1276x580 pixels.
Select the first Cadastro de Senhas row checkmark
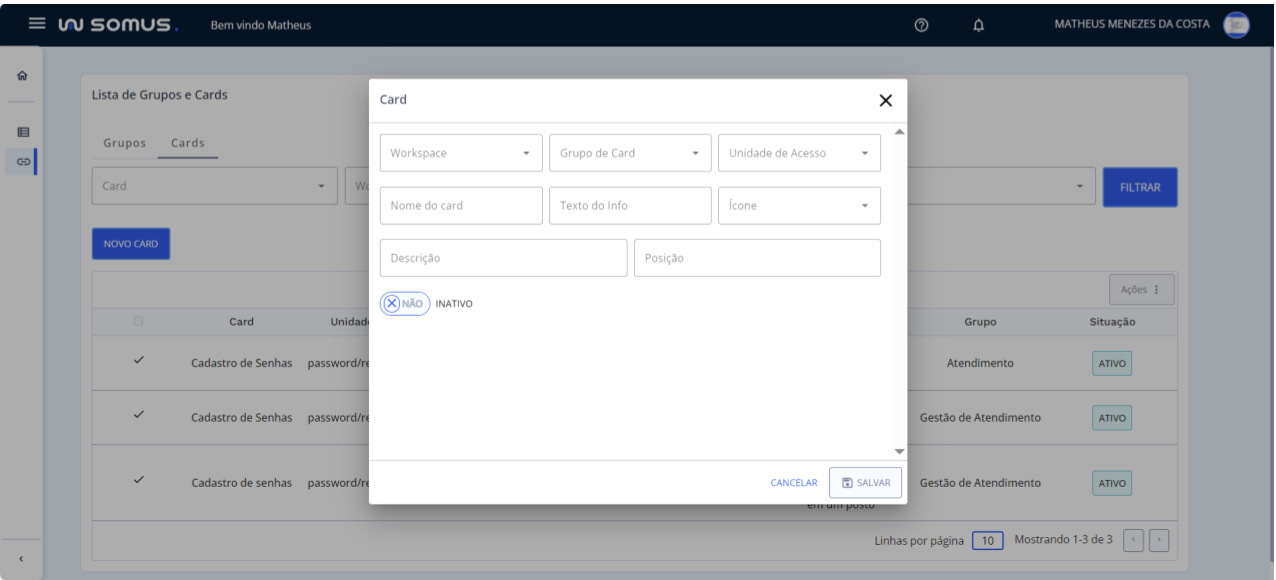(x=138, y=362)
